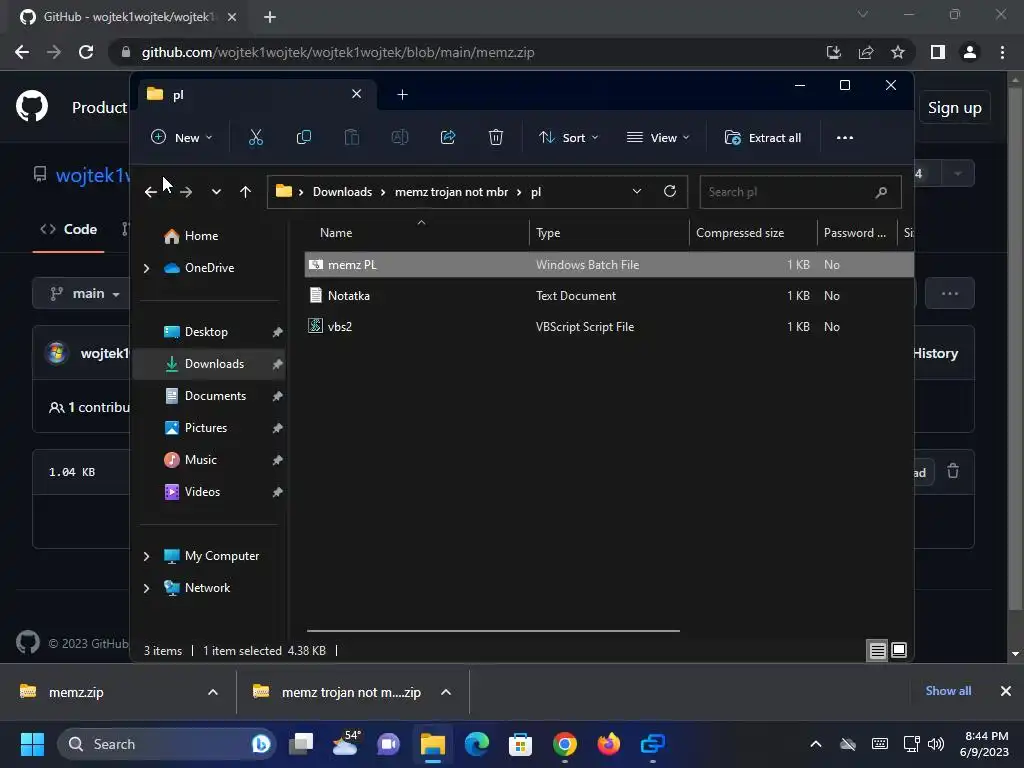This screenshot has height=768, width=1024.
Task: Open the Product menu on GitHub
Action: (99, 107)
